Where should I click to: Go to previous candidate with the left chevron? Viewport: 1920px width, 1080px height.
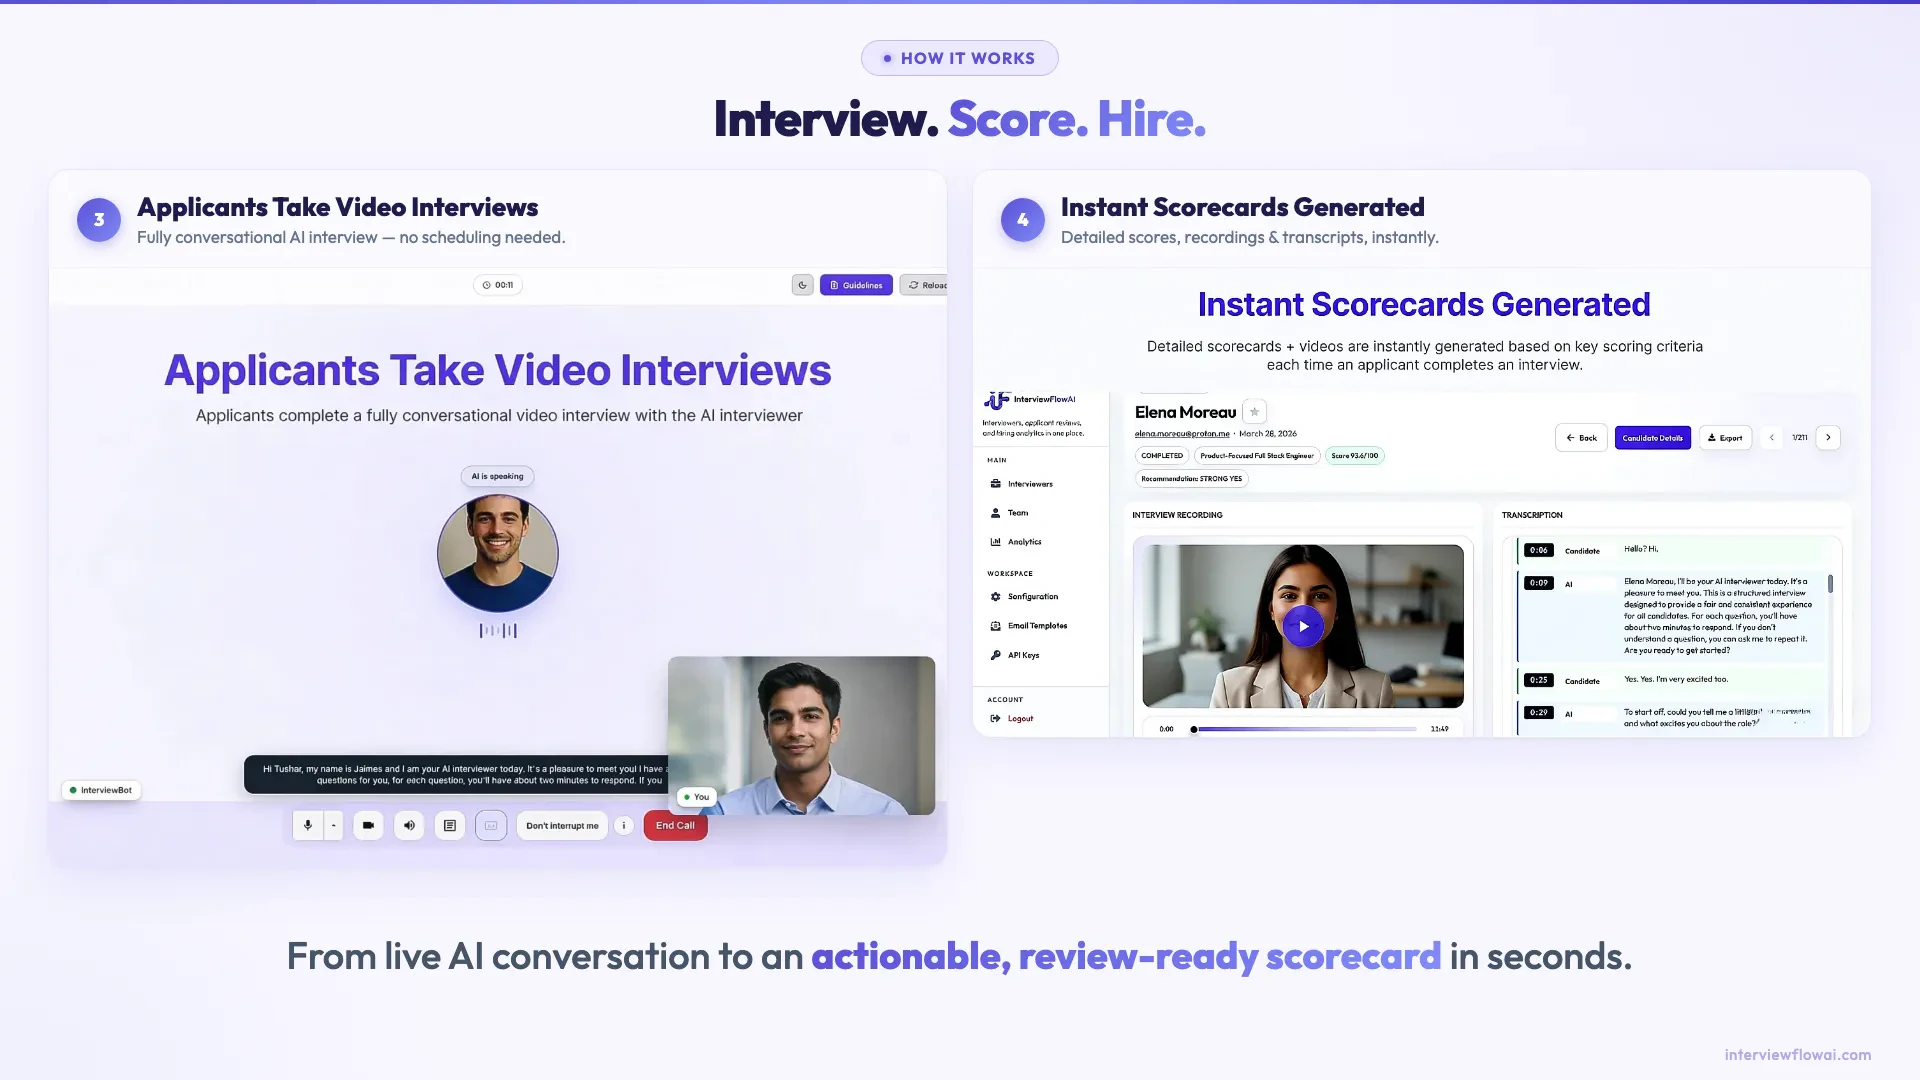pyautogui.click(x=1771, y=437)
